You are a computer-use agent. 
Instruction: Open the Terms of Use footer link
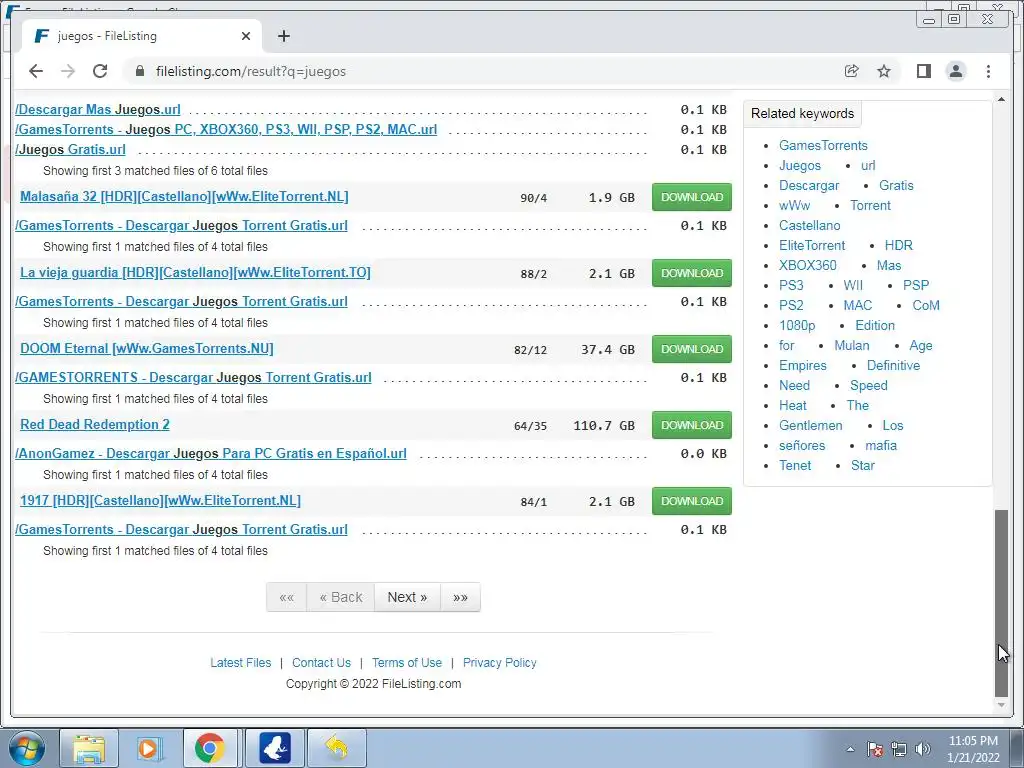point(407,663)
